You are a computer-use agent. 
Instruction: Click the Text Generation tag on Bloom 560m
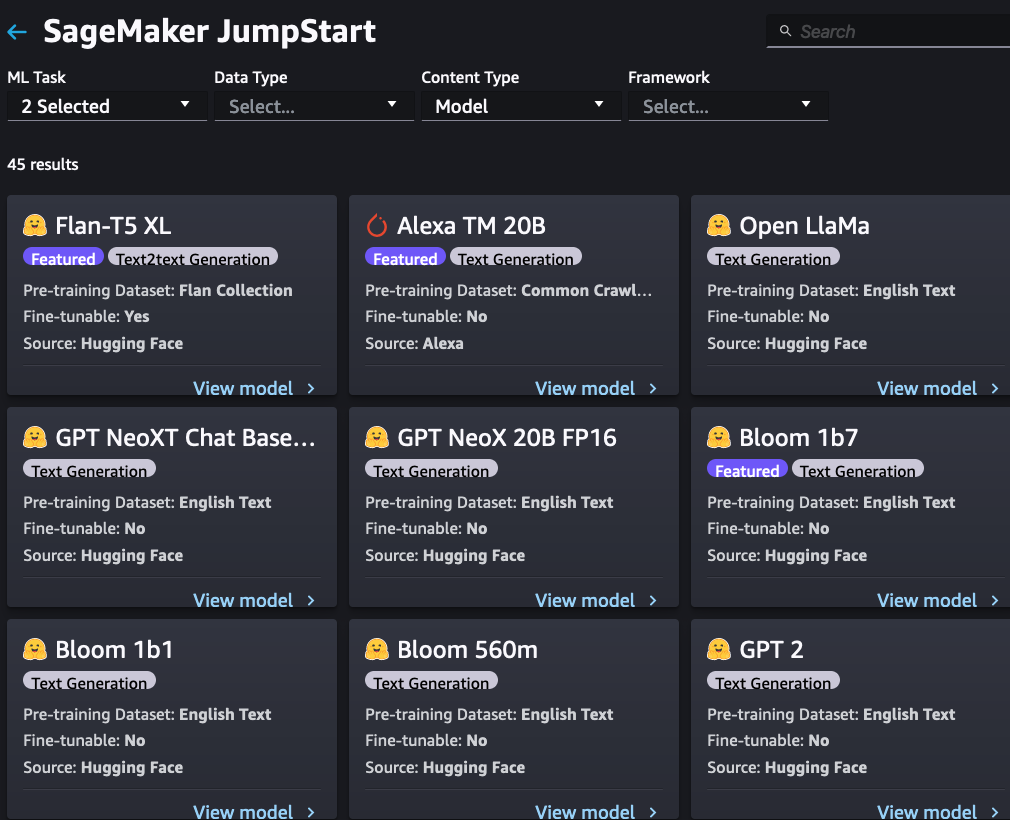(432, 681)
